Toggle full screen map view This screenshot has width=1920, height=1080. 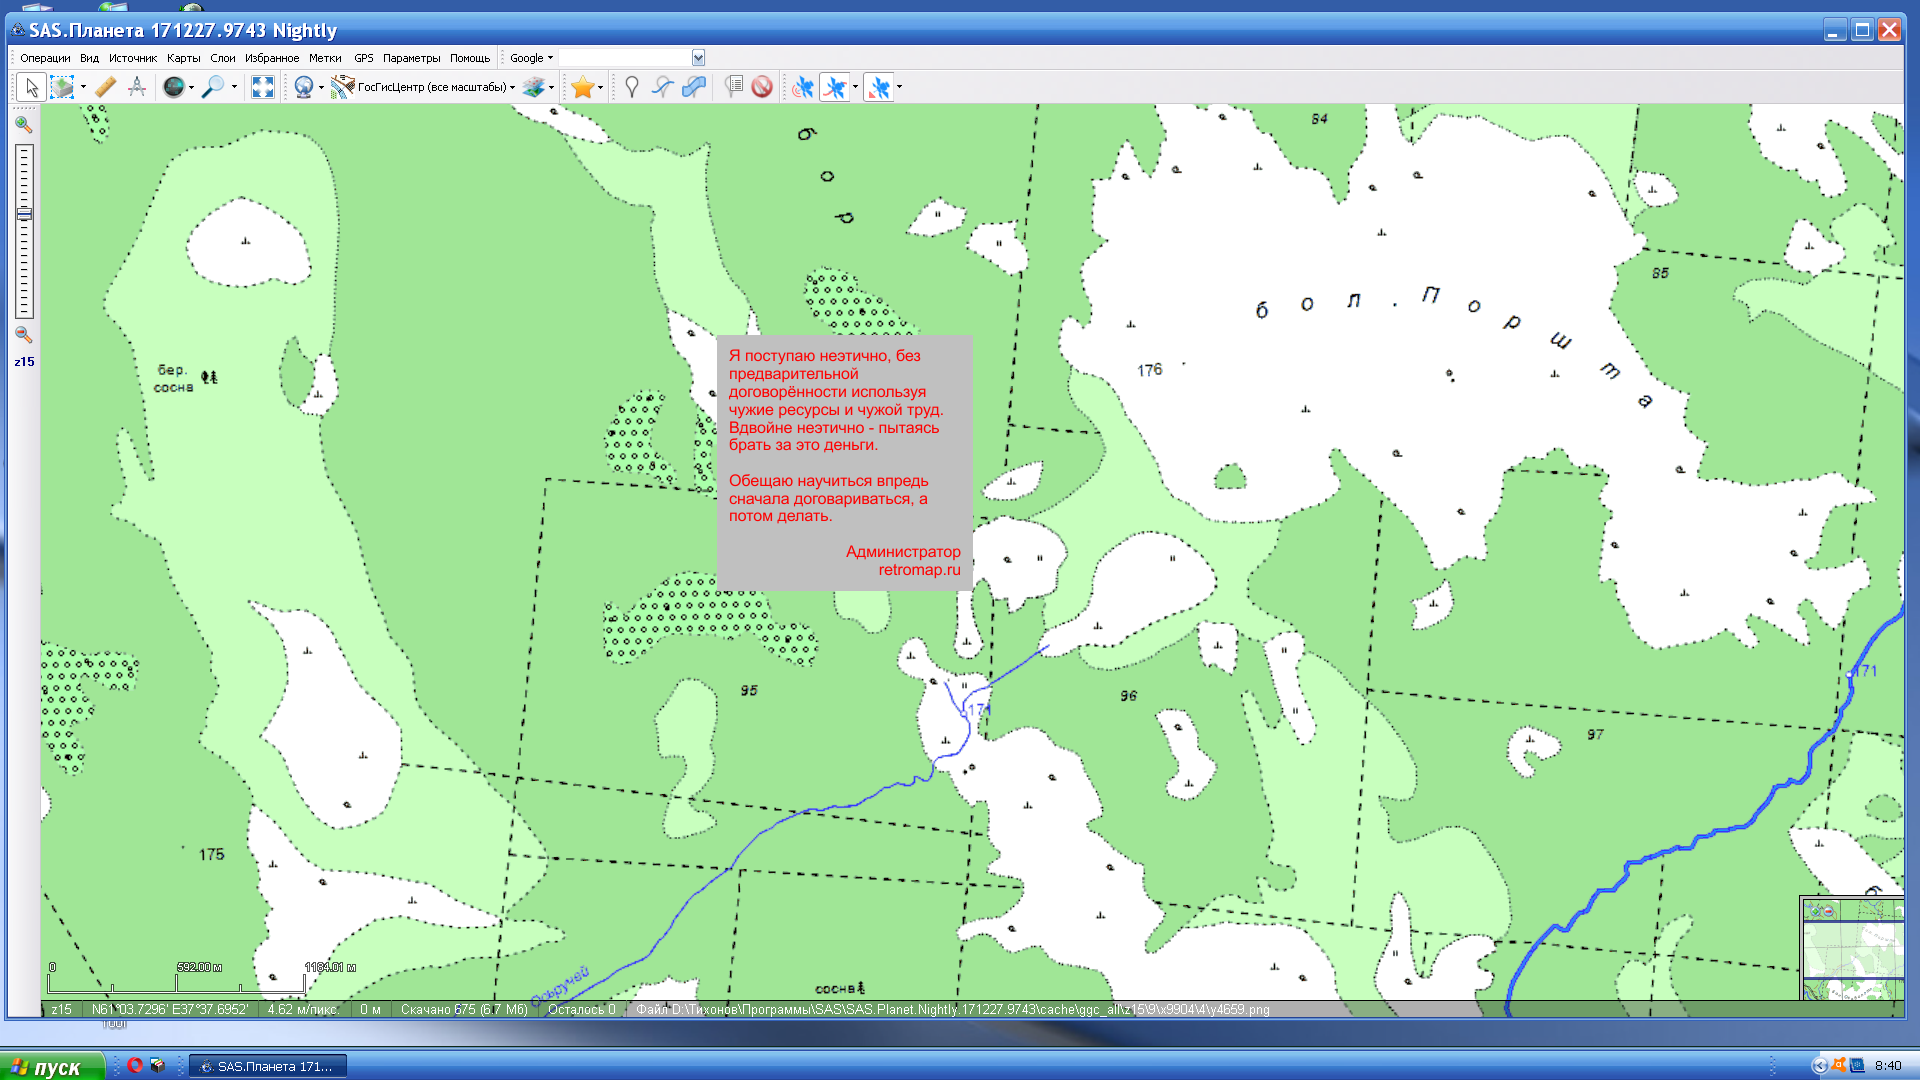262,87
